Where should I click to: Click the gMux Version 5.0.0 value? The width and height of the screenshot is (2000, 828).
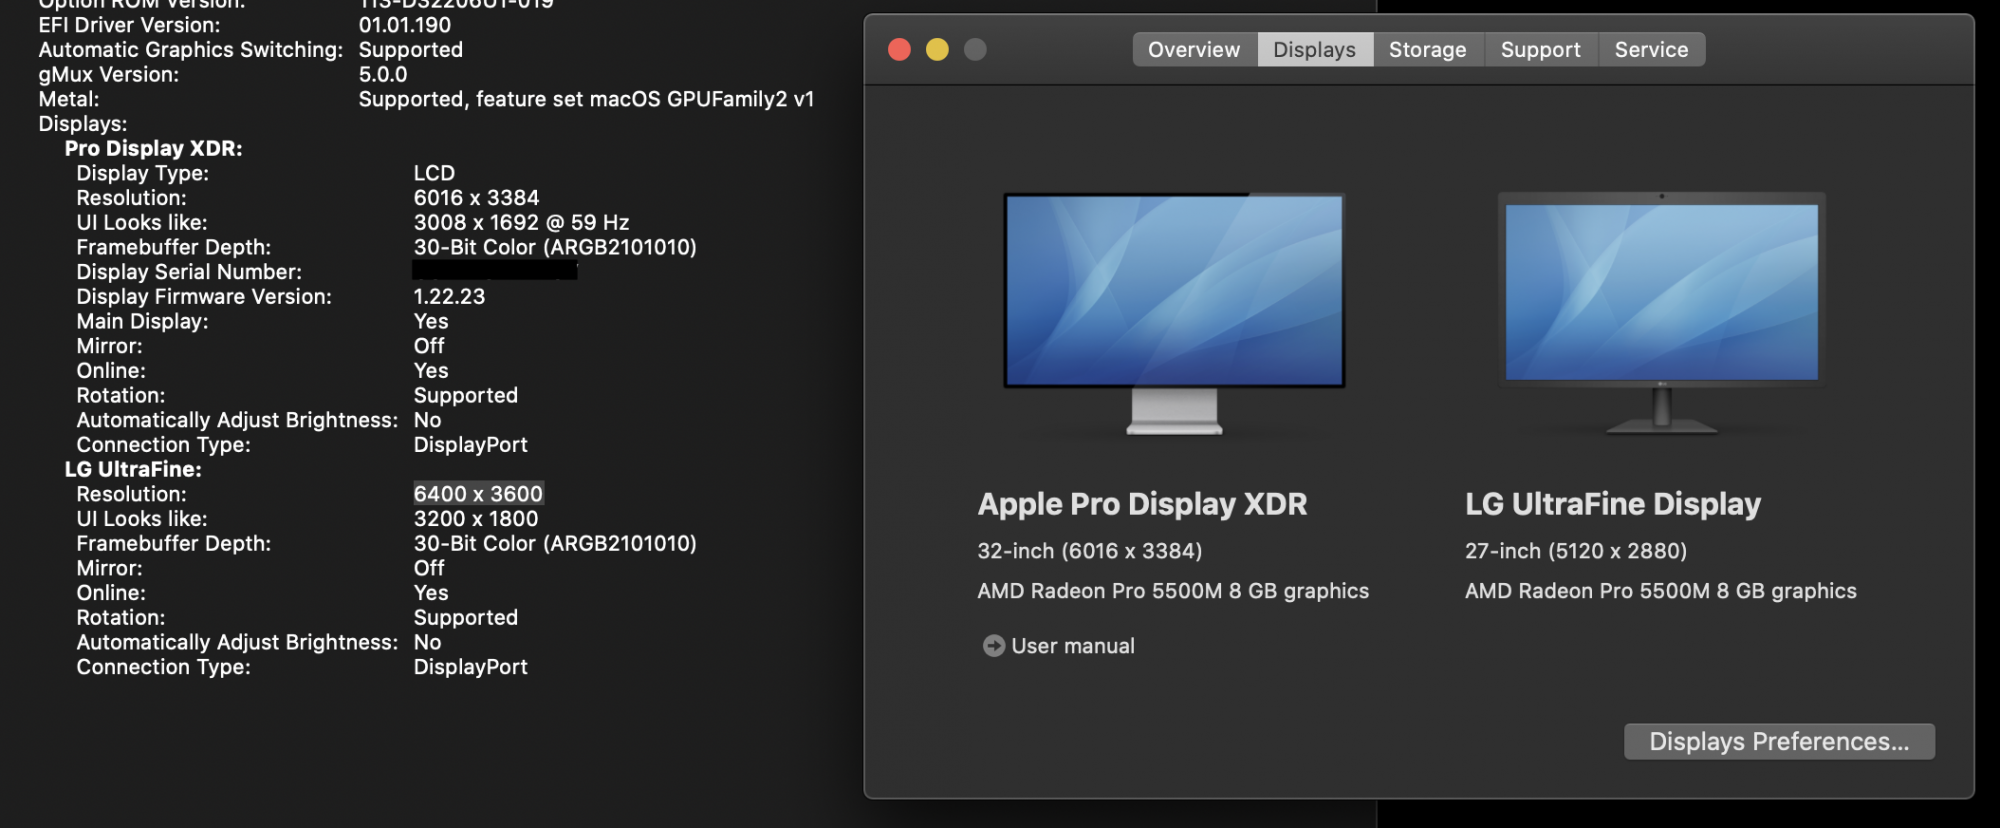(x=383, y=75)
